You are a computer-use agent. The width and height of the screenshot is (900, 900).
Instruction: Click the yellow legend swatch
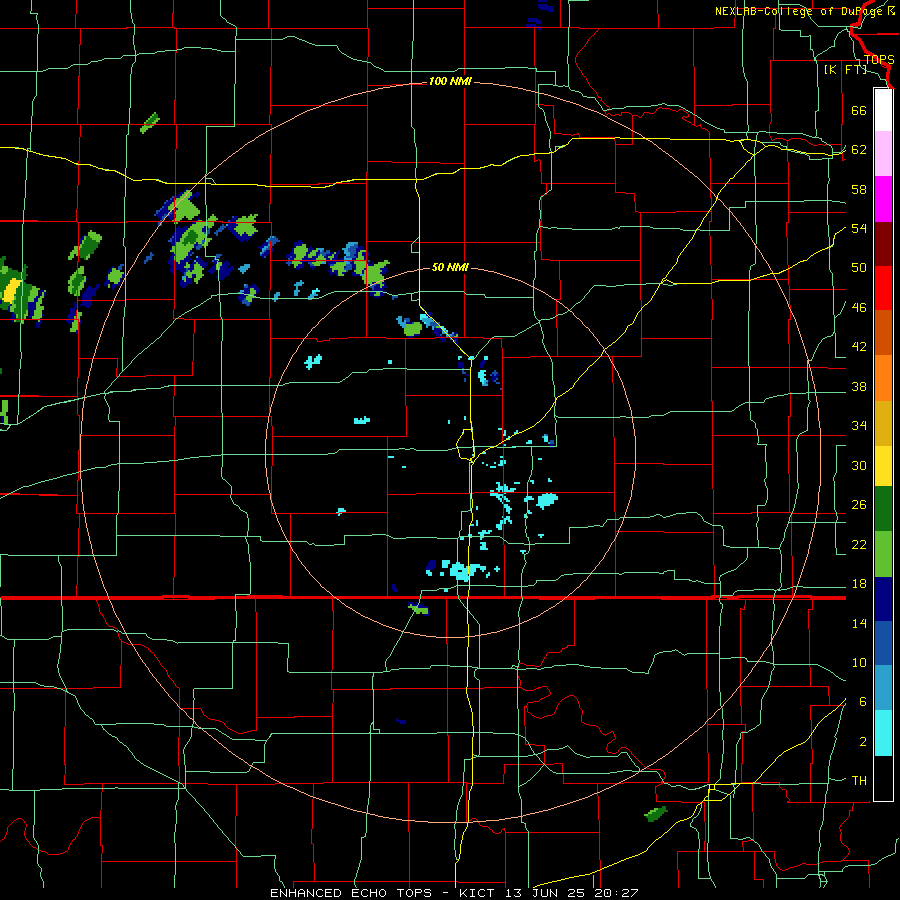click(x=883, y=466)
